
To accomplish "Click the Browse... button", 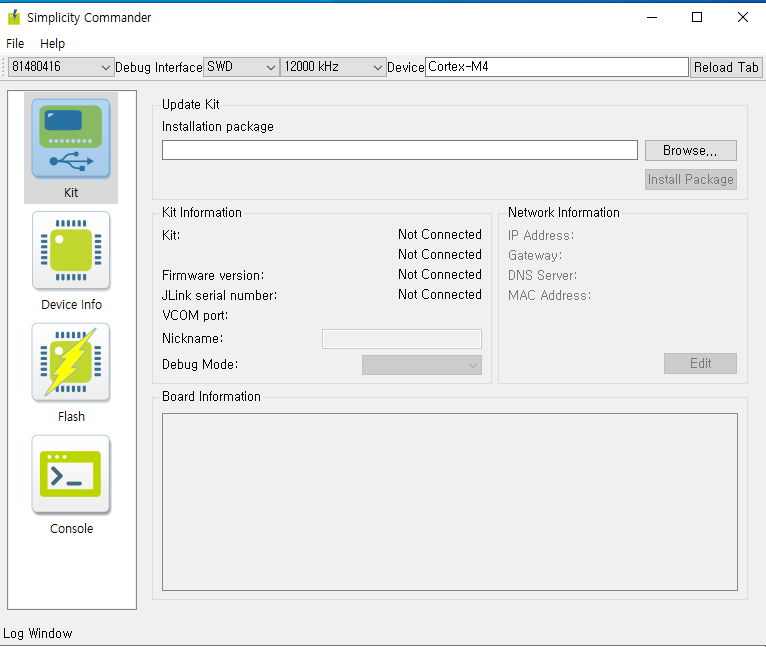I will (x=690, y=151).
